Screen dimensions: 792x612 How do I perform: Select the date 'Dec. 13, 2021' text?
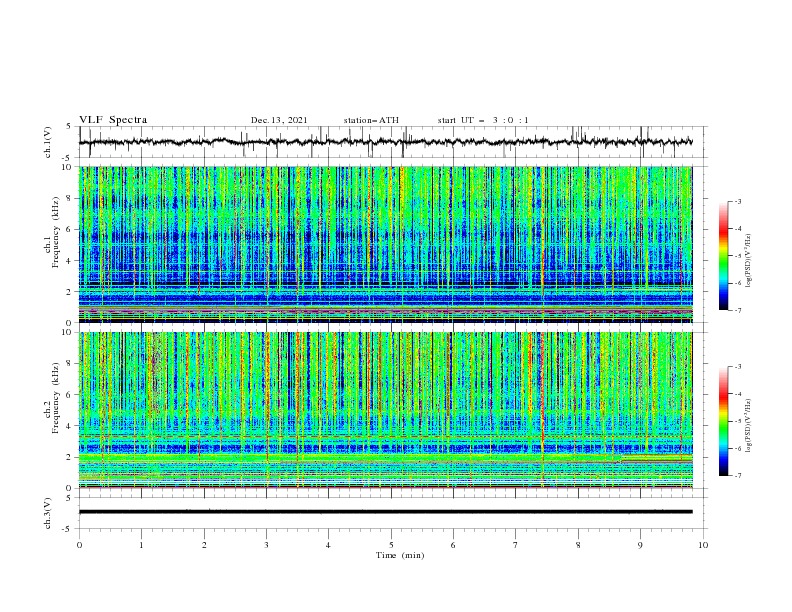[x=279, y=120]
